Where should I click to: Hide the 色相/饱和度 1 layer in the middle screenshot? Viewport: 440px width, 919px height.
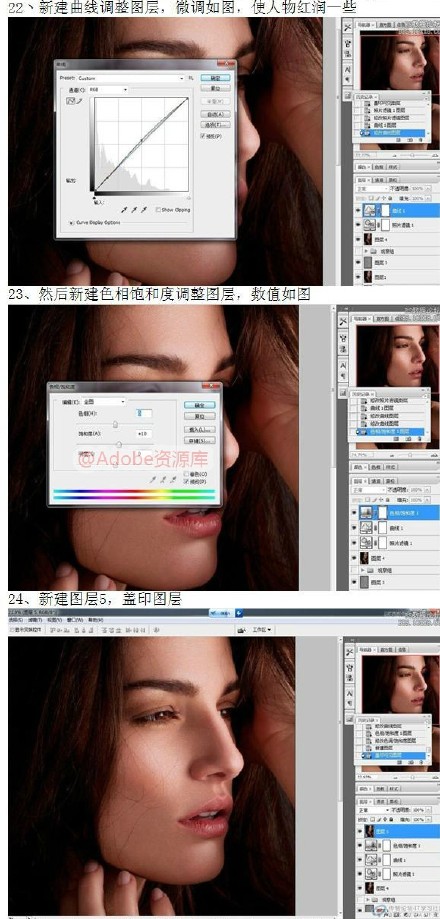pos(353,512)
